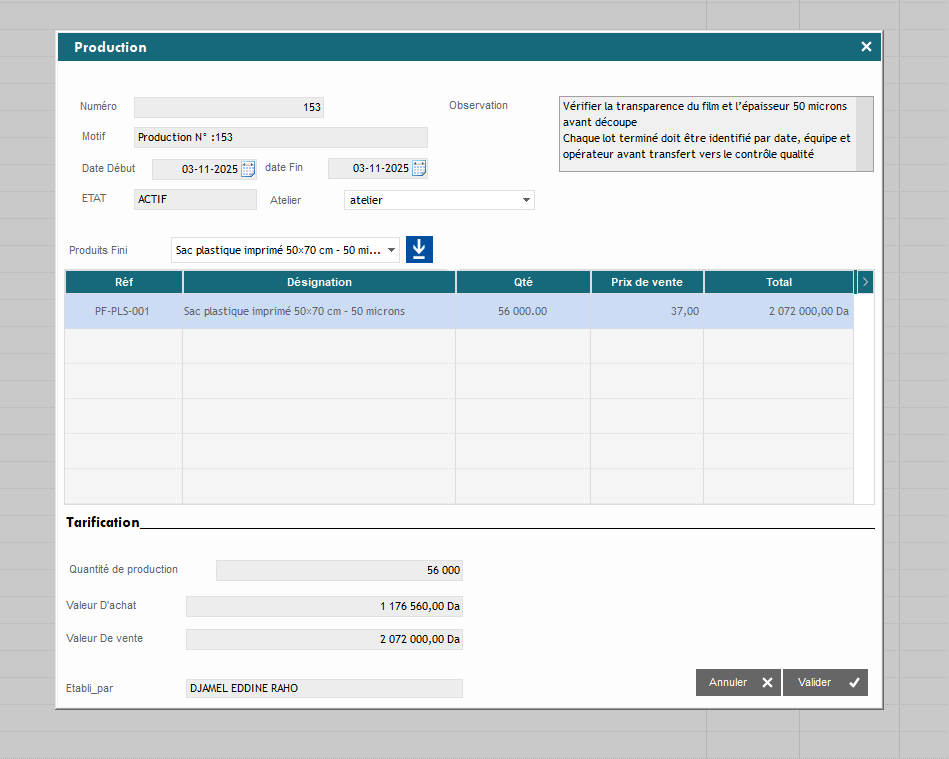Open the date Fin calendar picker
This screenshot has height=759, width=949.
click(x=419, y=169)
